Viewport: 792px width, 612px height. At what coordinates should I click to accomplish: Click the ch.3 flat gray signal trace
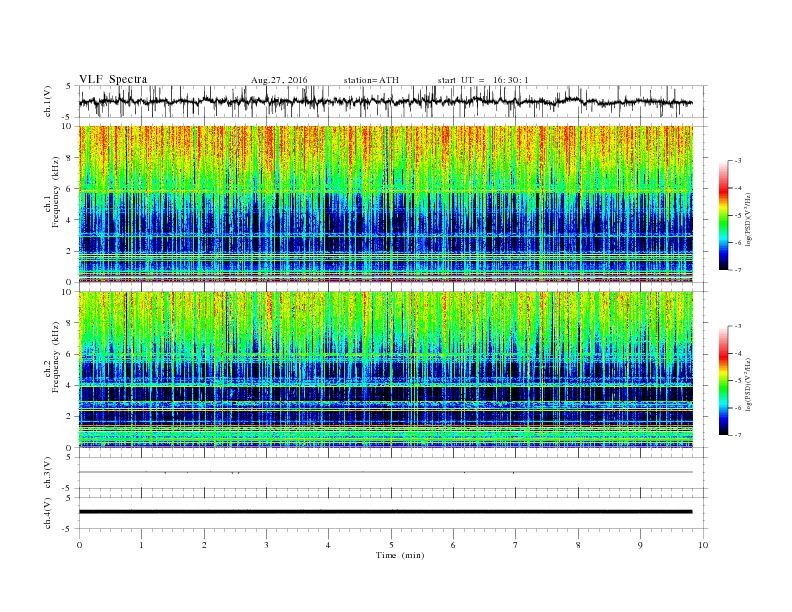pyautogui.click(x=385, y=472)
